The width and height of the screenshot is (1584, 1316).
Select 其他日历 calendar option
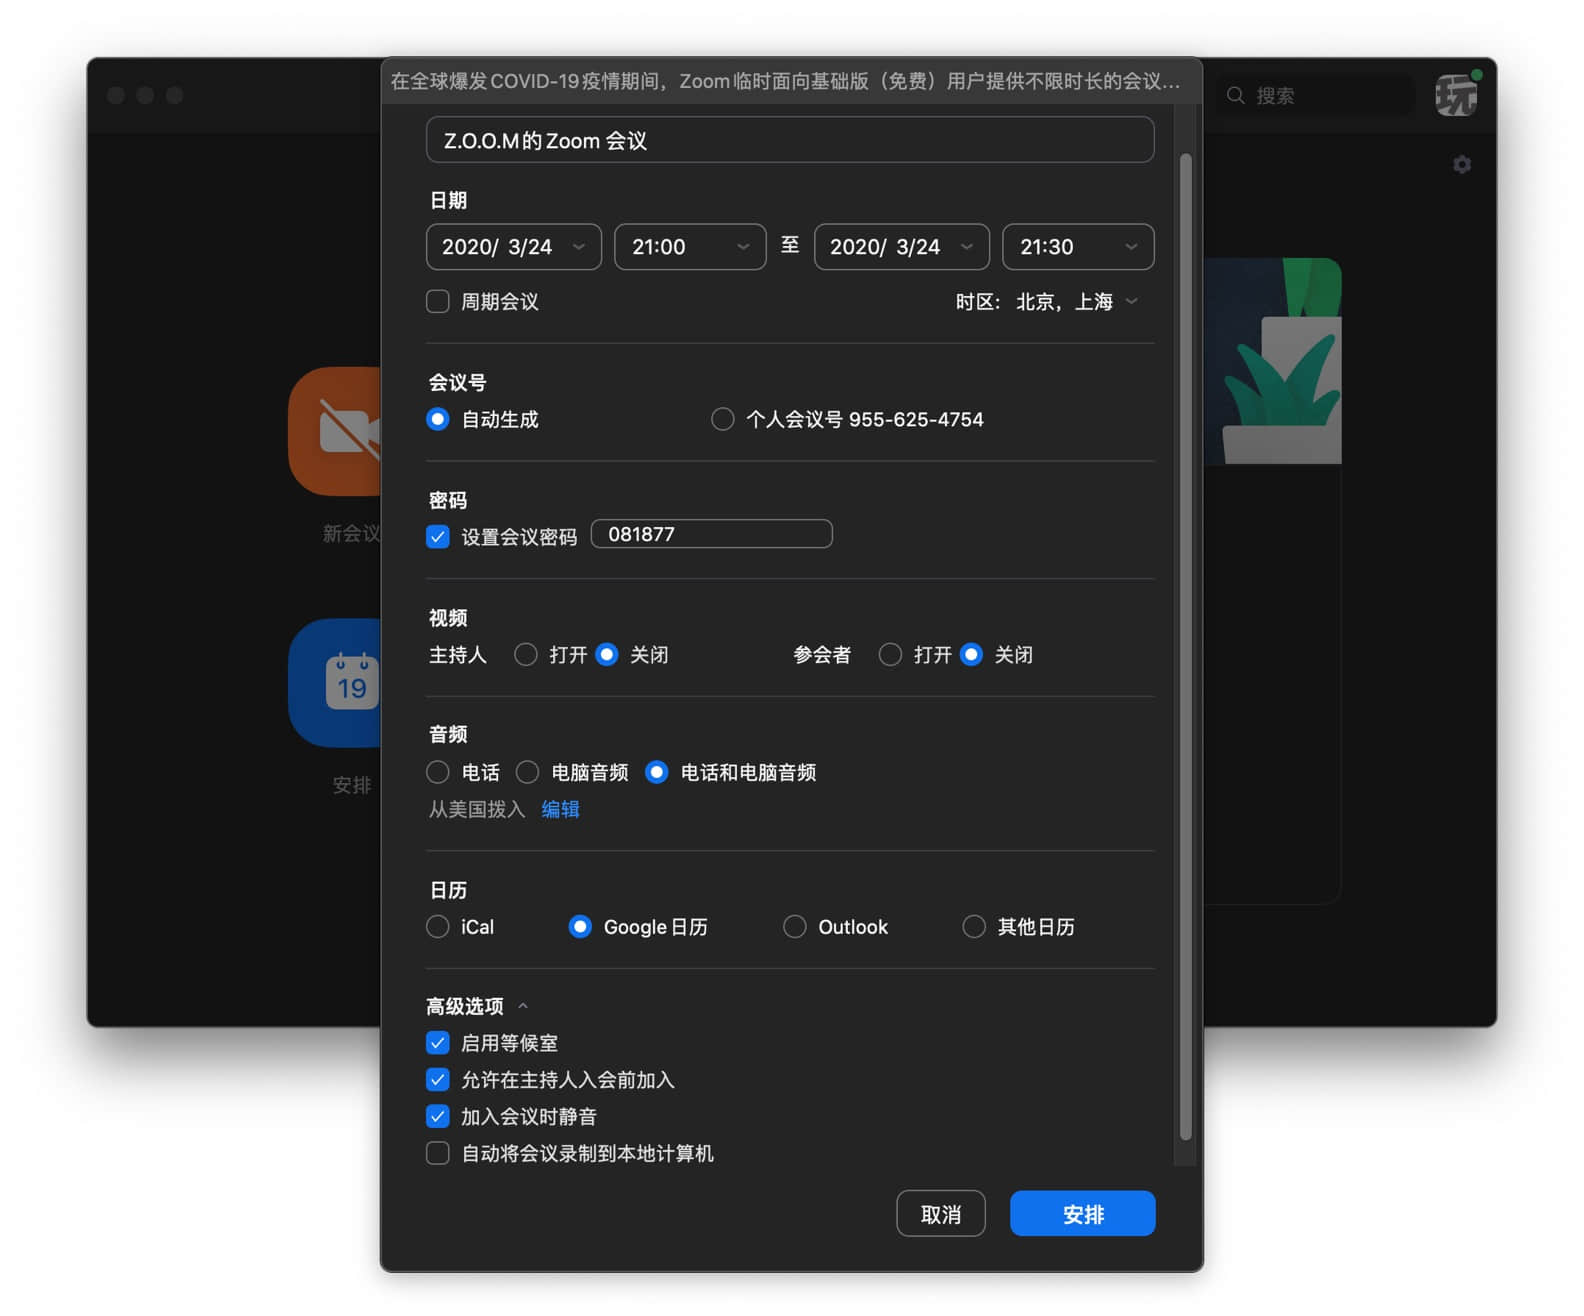[x=974, y=927]
